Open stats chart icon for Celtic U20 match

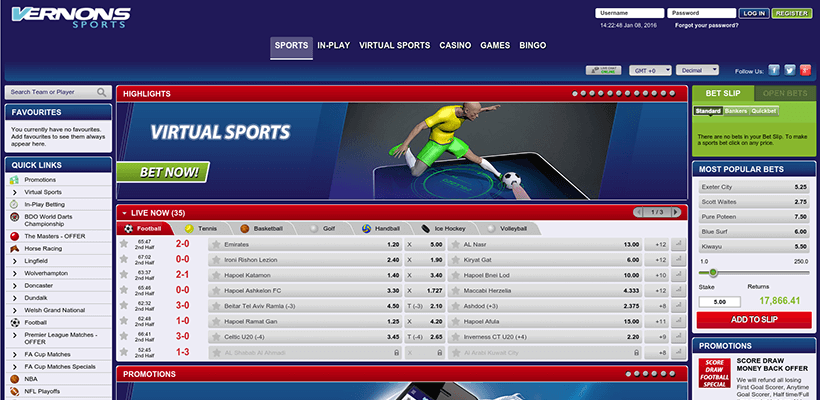tap(678, 337)
